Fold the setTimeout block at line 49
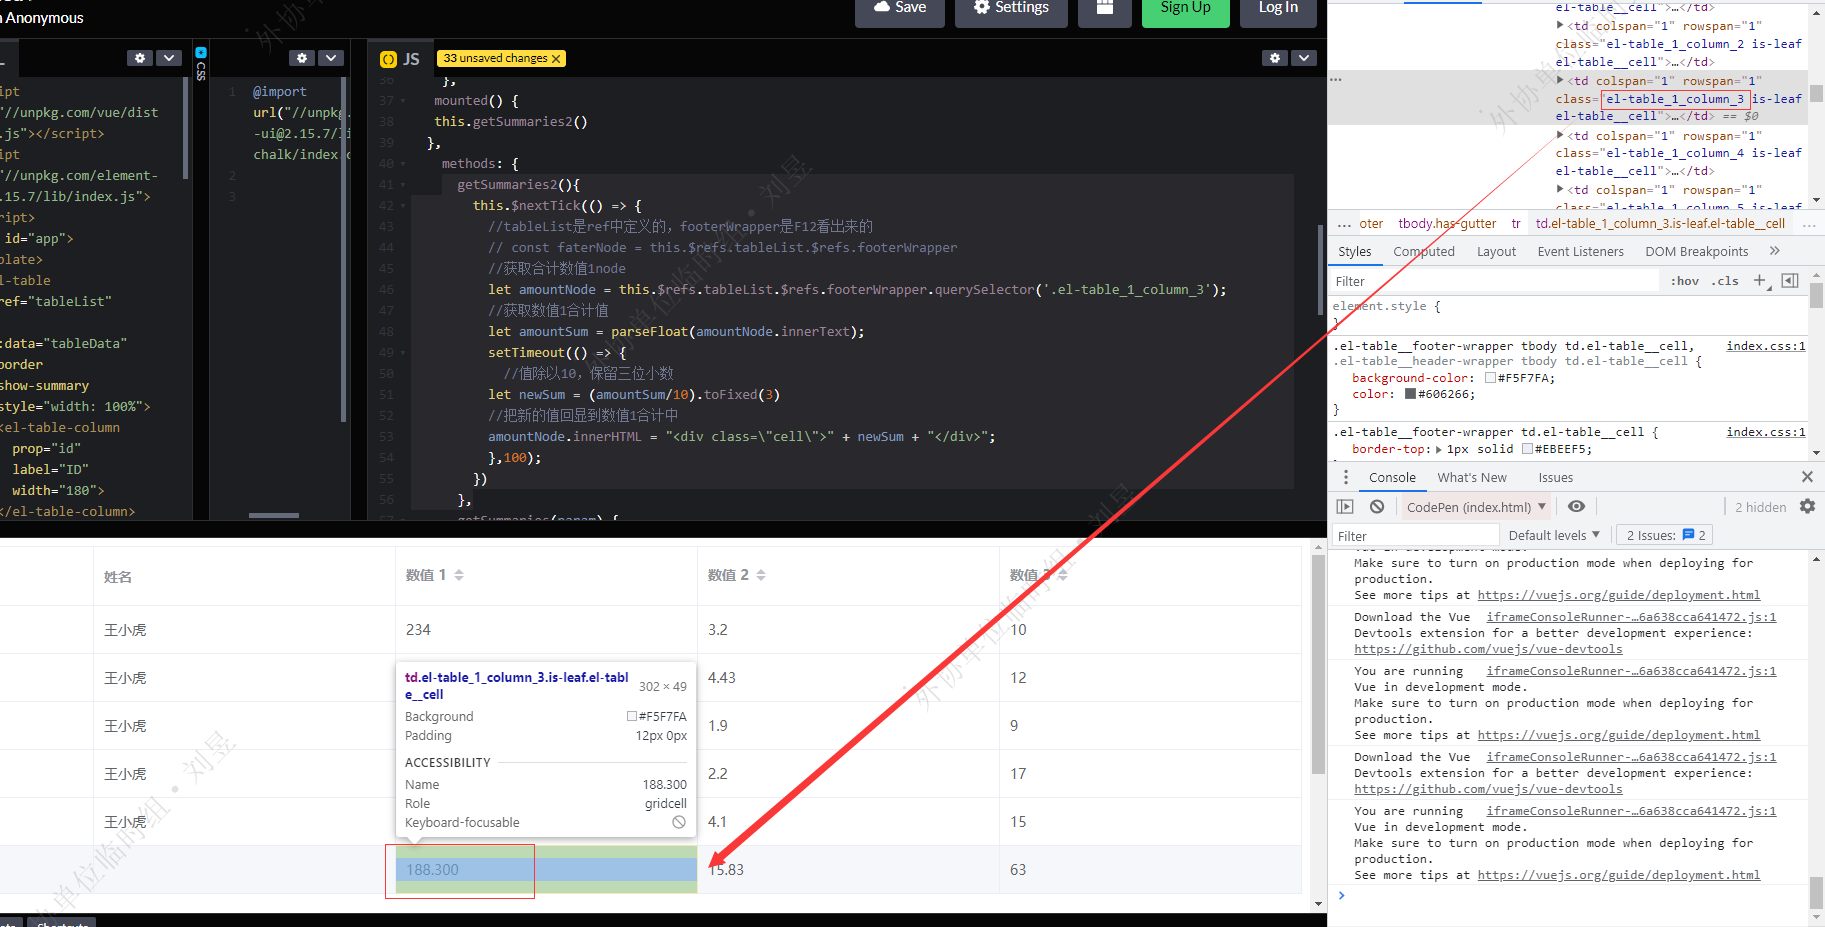 [403, 353]
